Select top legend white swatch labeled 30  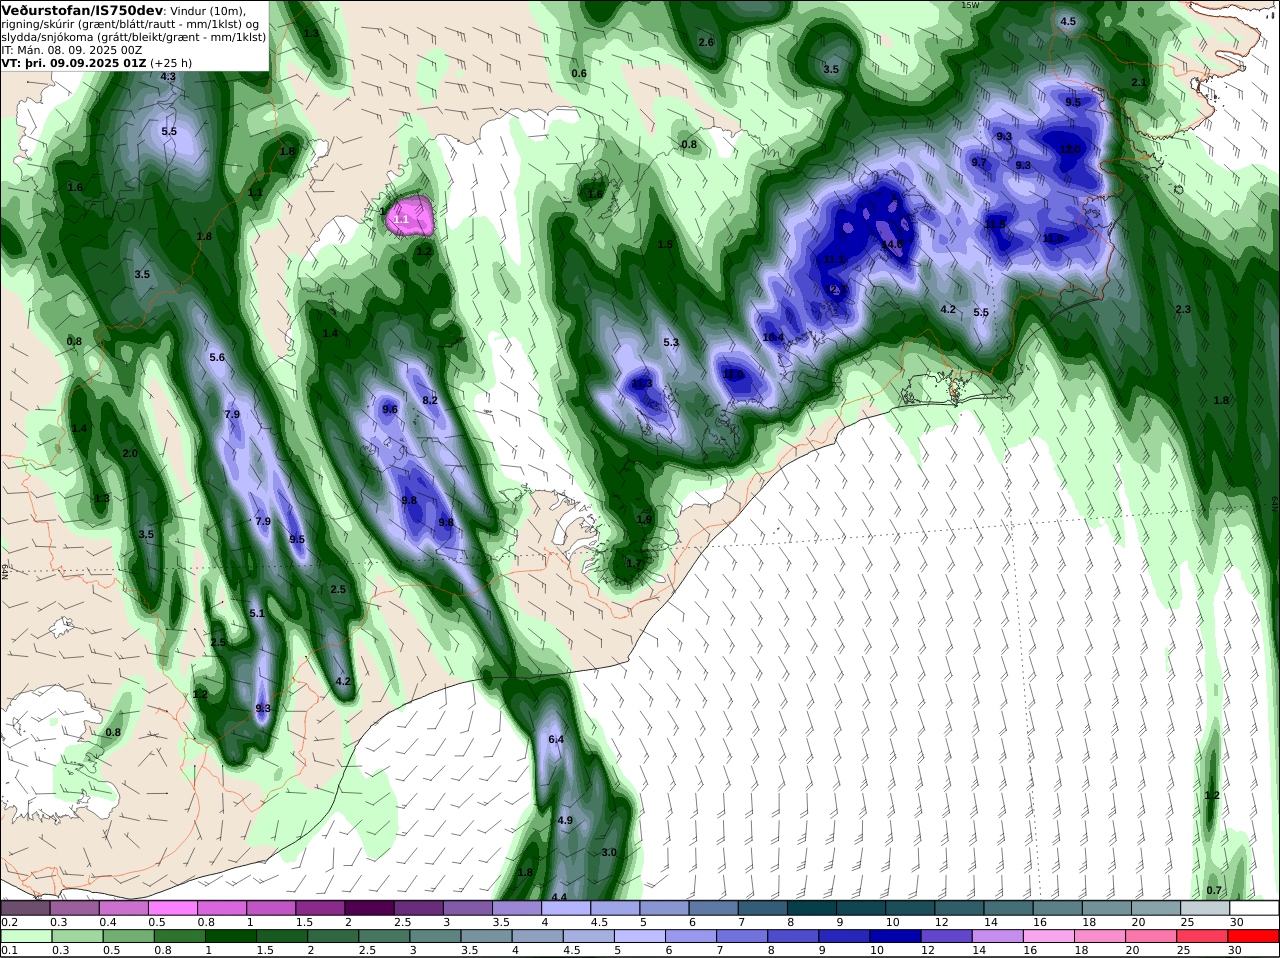(1254, 908)
